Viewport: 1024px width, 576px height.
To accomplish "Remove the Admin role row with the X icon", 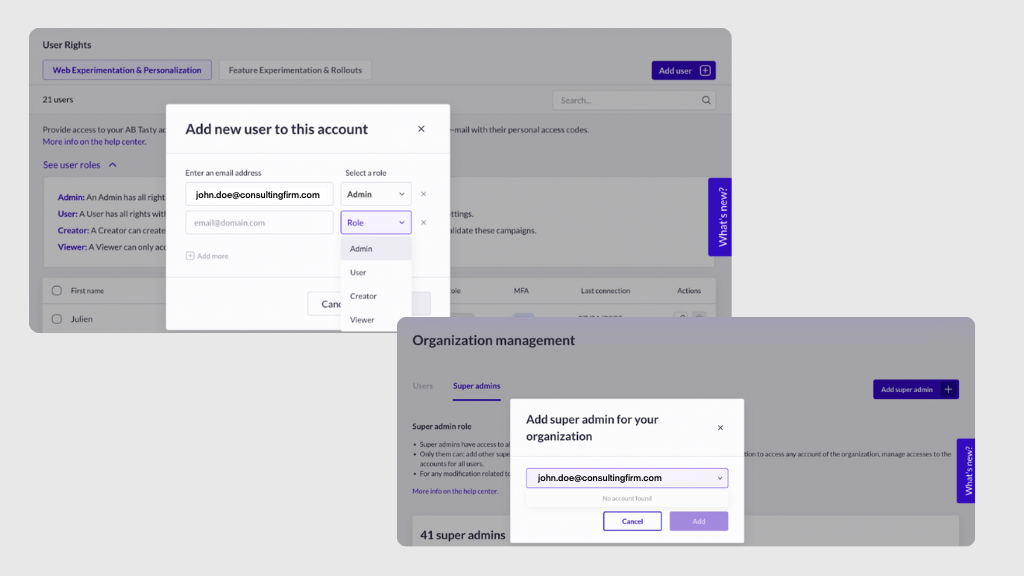I will click(x=423, y=193).
